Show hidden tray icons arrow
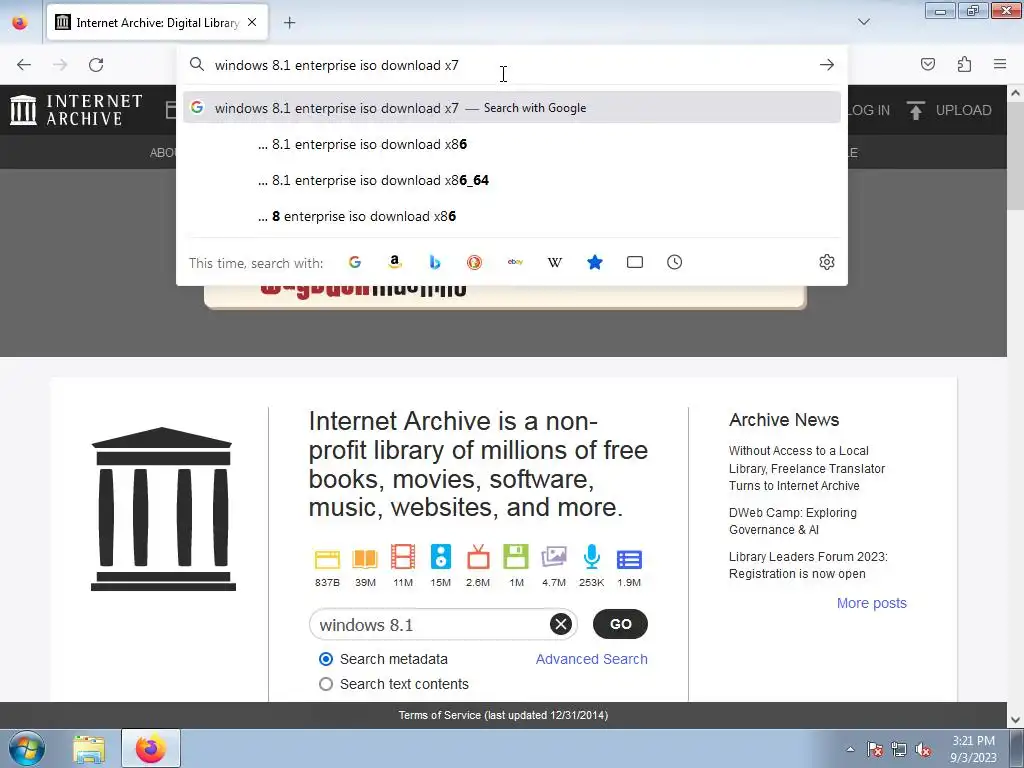 click(x=850, y=749)
